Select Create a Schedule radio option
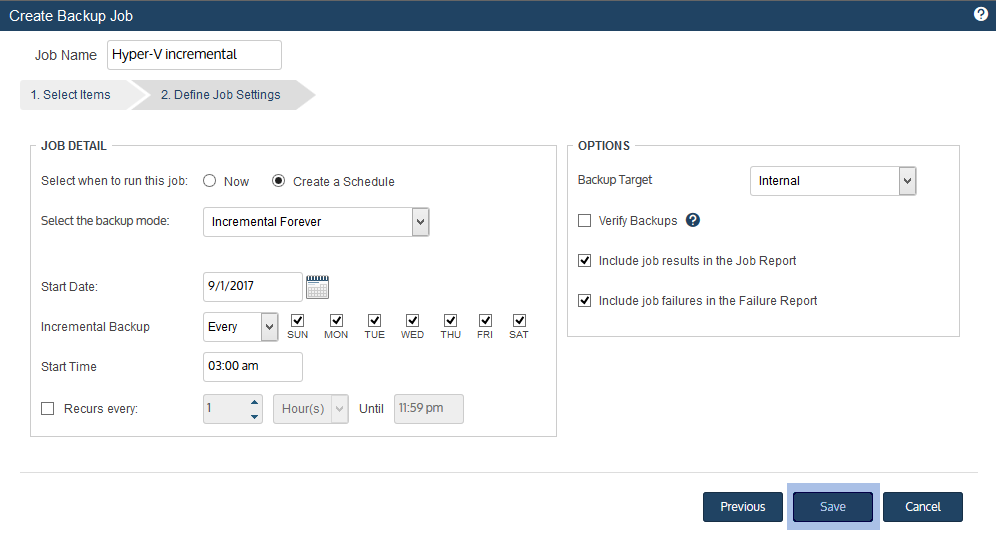996x541 pixels. point(278,181)
